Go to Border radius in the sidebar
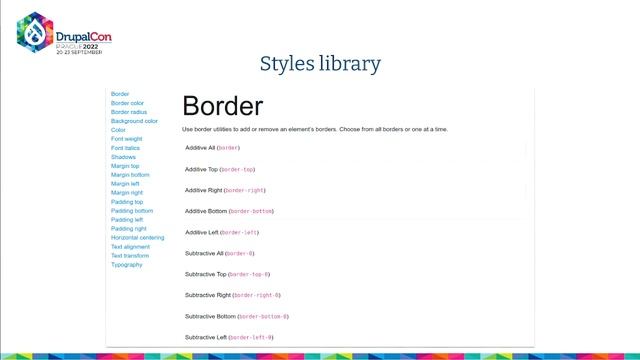 click(129, 112)
